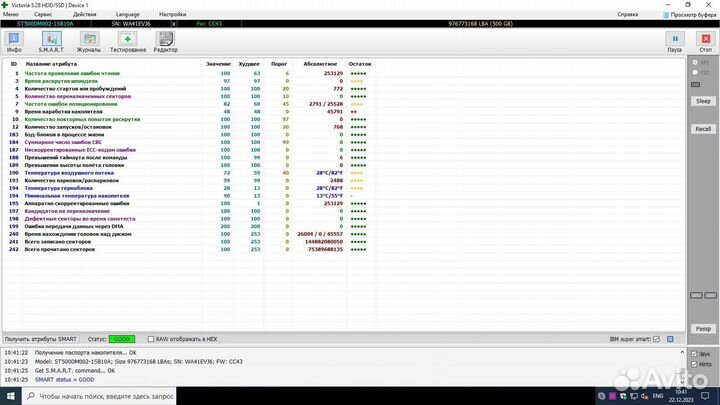The image size is (720, 405).
Task: Open the Меню menu
Action: (x=11, y=15)
